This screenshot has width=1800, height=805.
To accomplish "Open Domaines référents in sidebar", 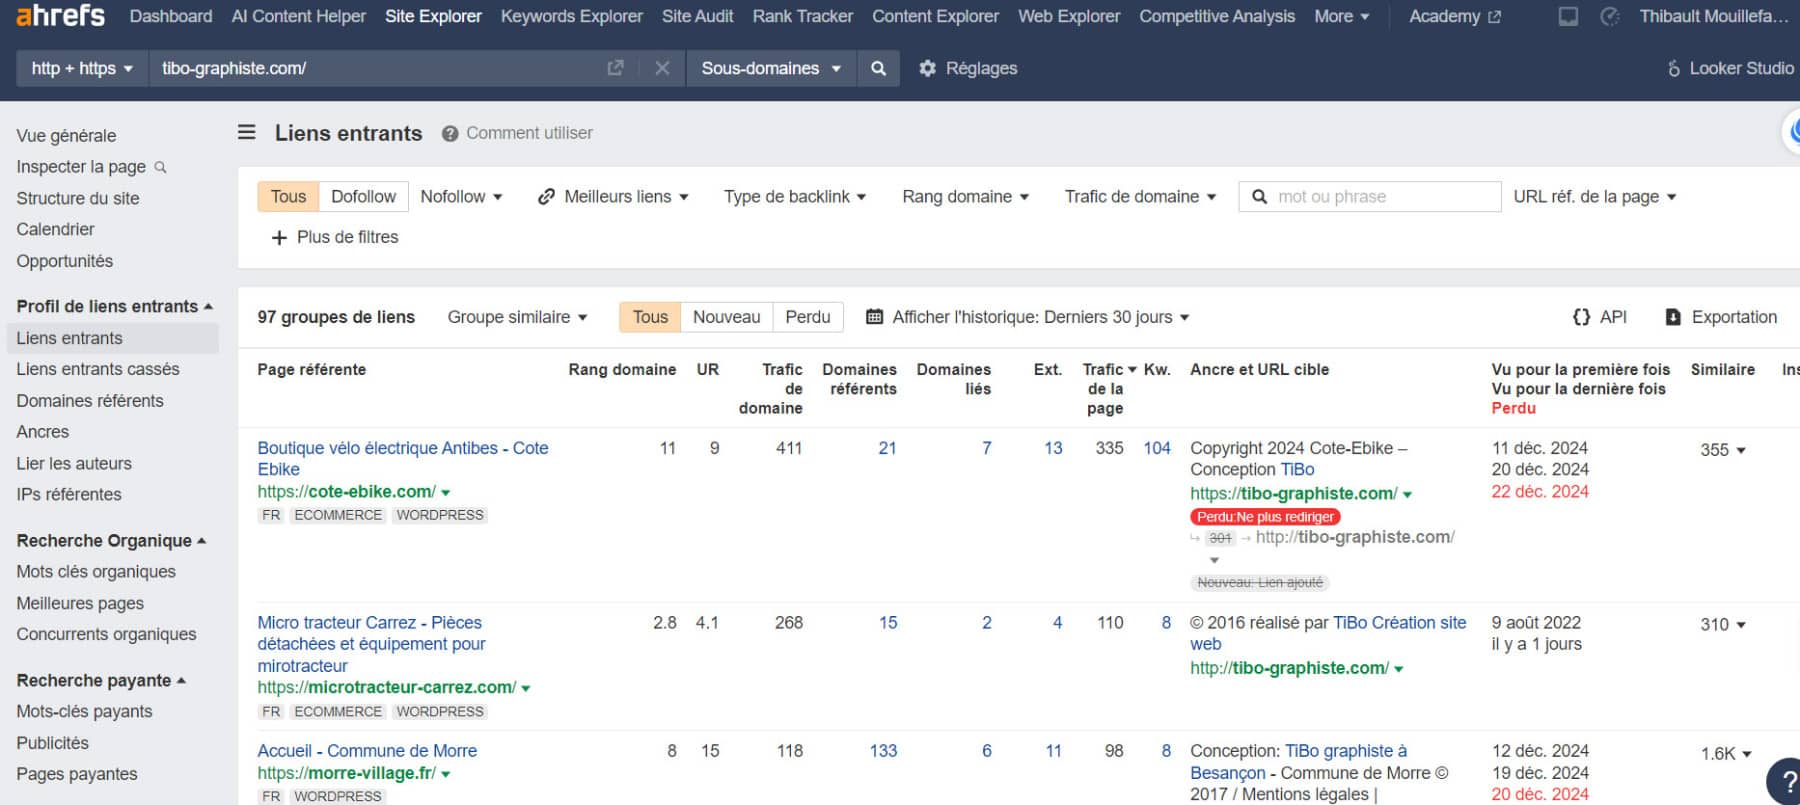I will tap(90, 401).
